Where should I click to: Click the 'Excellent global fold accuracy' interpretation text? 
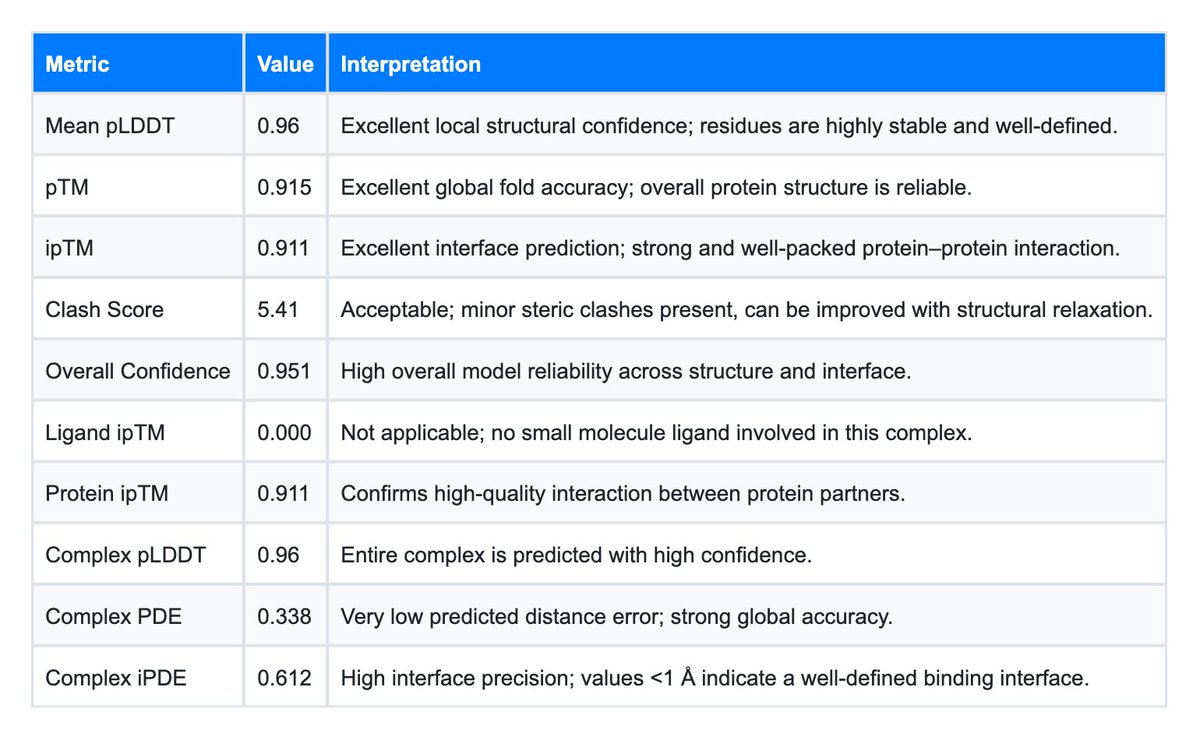(x=656, y=187)
